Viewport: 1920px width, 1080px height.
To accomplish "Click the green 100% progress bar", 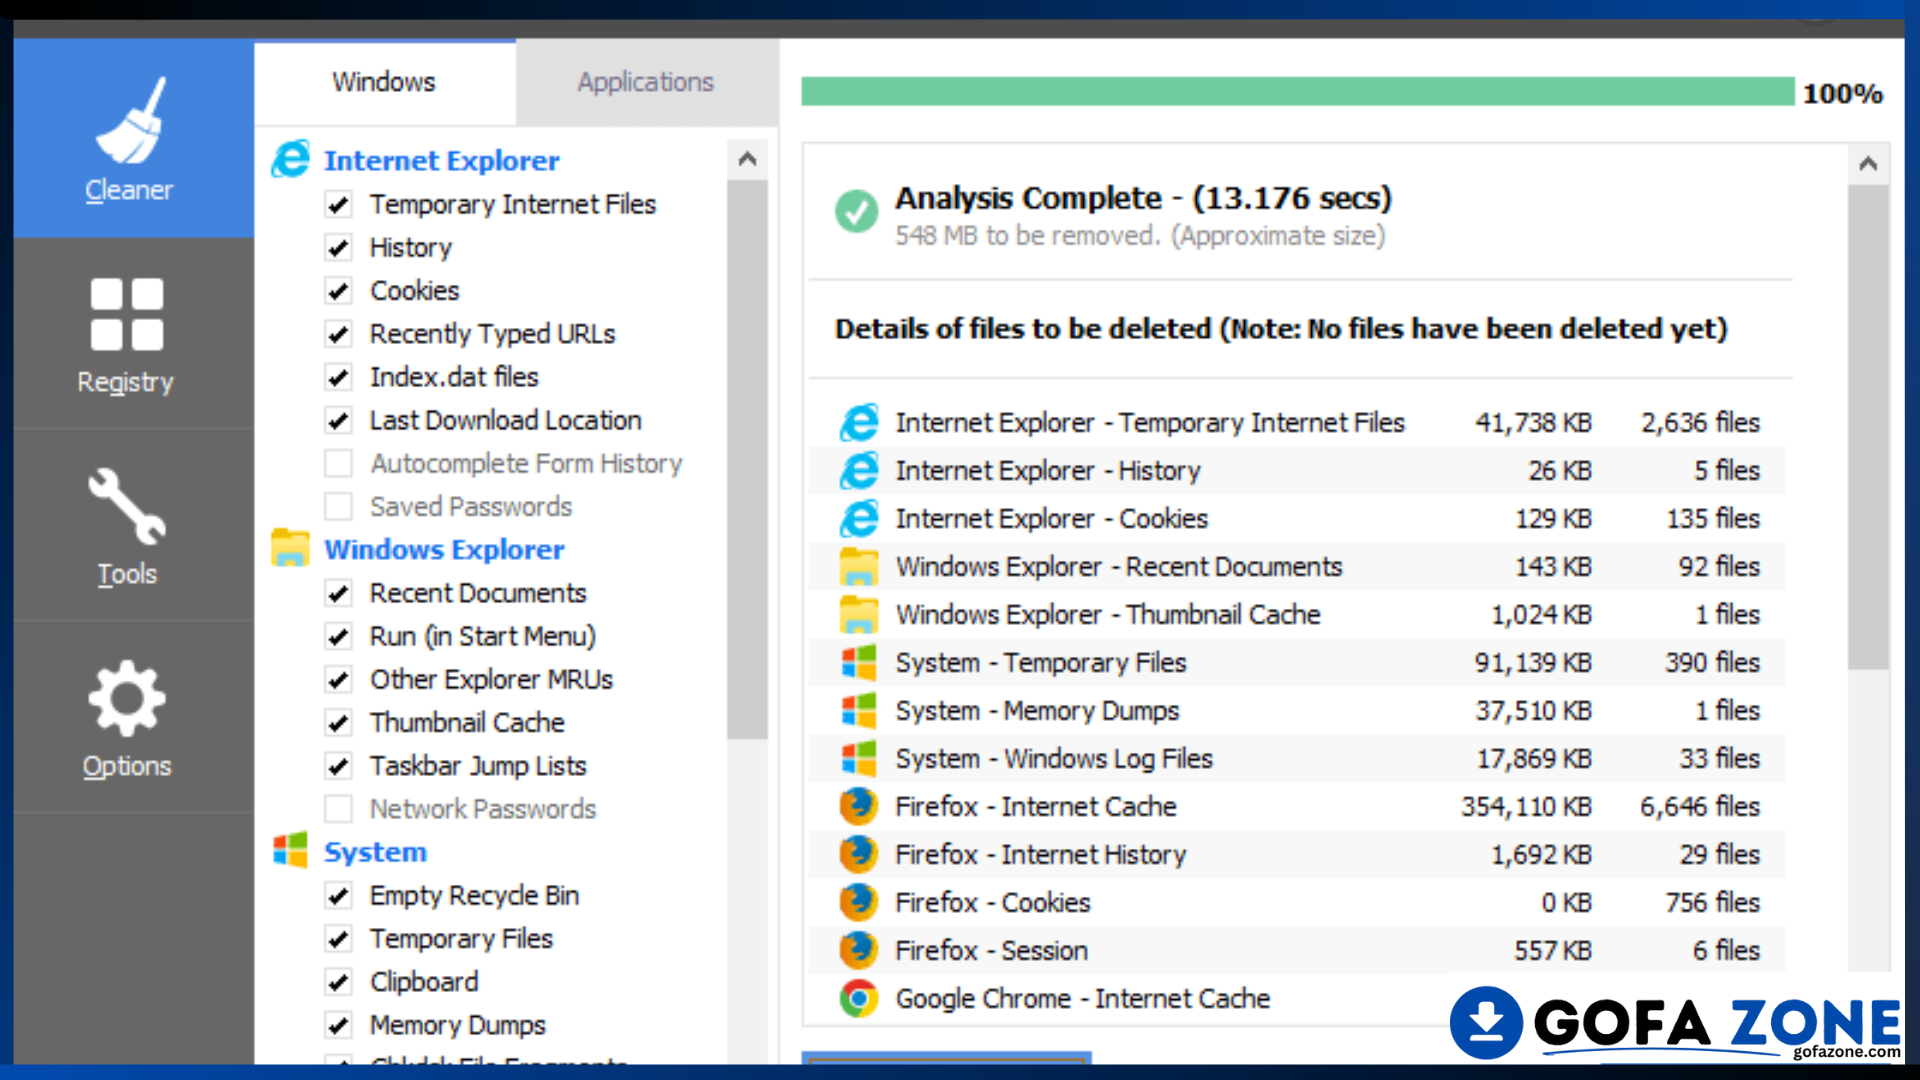I will [x=1298, y=91].
